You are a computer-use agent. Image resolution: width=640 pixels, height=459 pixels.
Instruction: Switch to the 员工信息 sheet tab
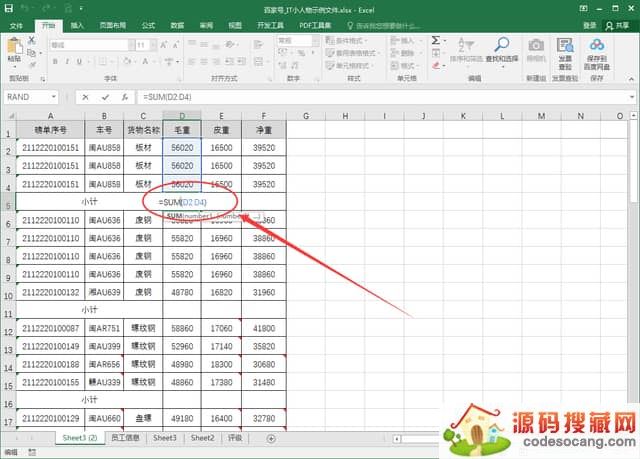click(126, 438)
